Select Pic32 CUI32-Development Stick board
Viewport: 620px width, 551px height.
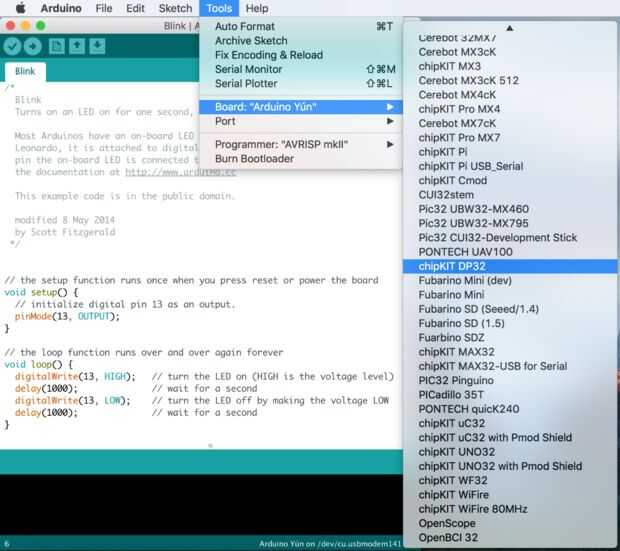510,237
